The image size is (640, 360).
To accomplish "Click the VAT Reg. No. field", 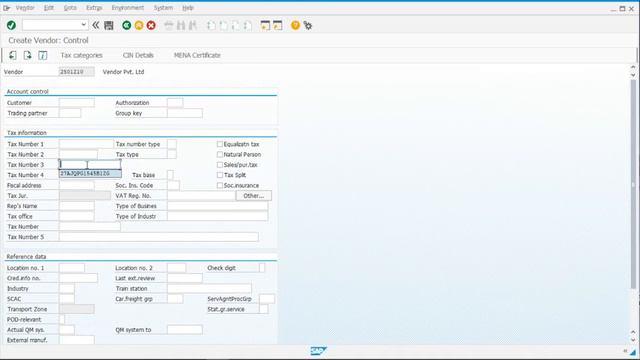I will pyautogui.click(x=201, y=196).
